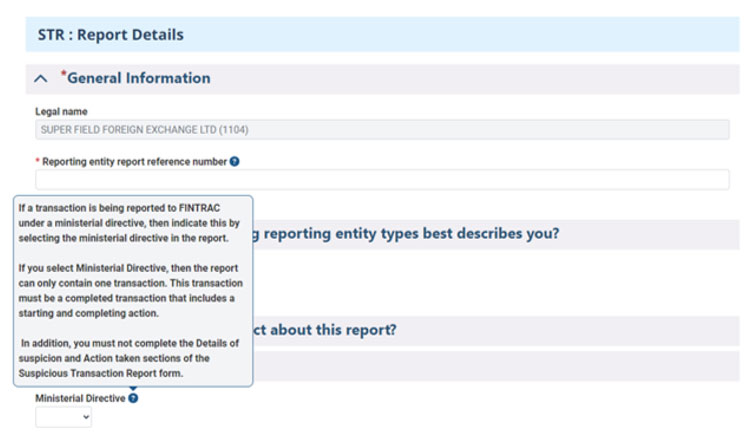Viewport: 750px width, 437px height.
Task: Click the 'Legal name' label
Action: point(61,111)
